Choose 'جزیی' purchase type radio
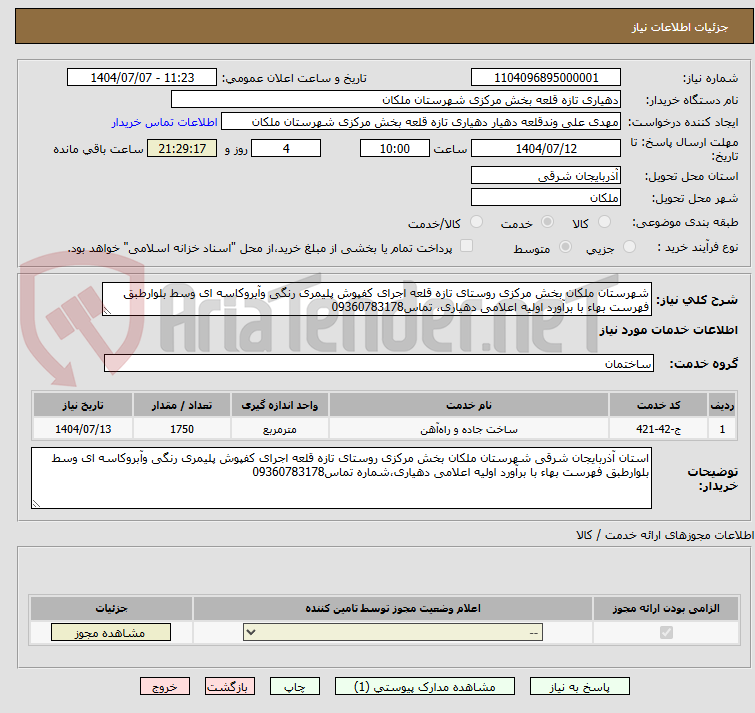The width and height of the screenshot is (755, 713). click(629, 247)
